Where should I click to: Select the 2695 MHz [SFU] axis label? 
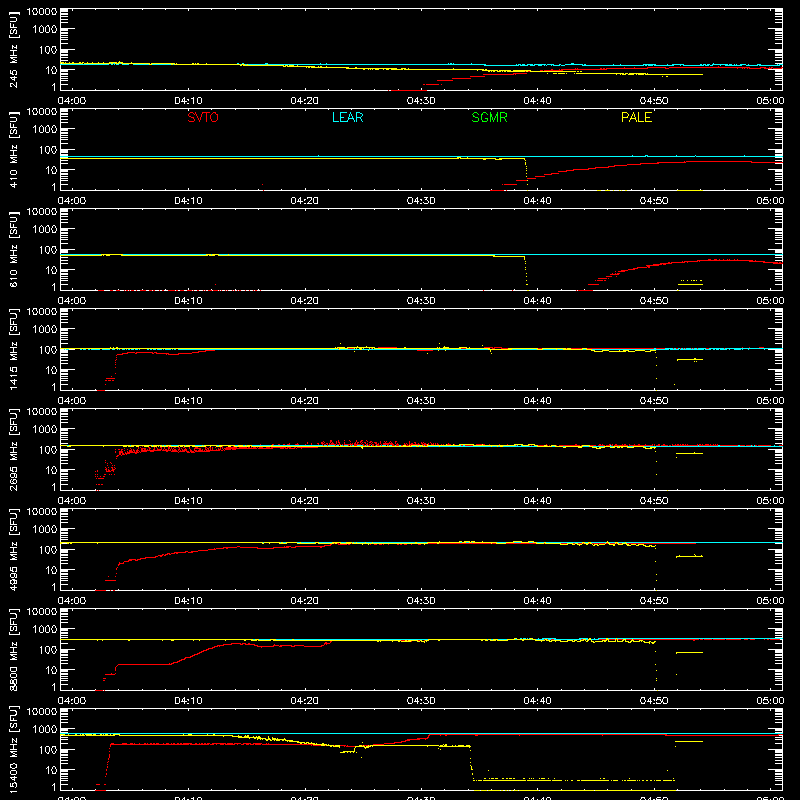[x=13, y=449]
